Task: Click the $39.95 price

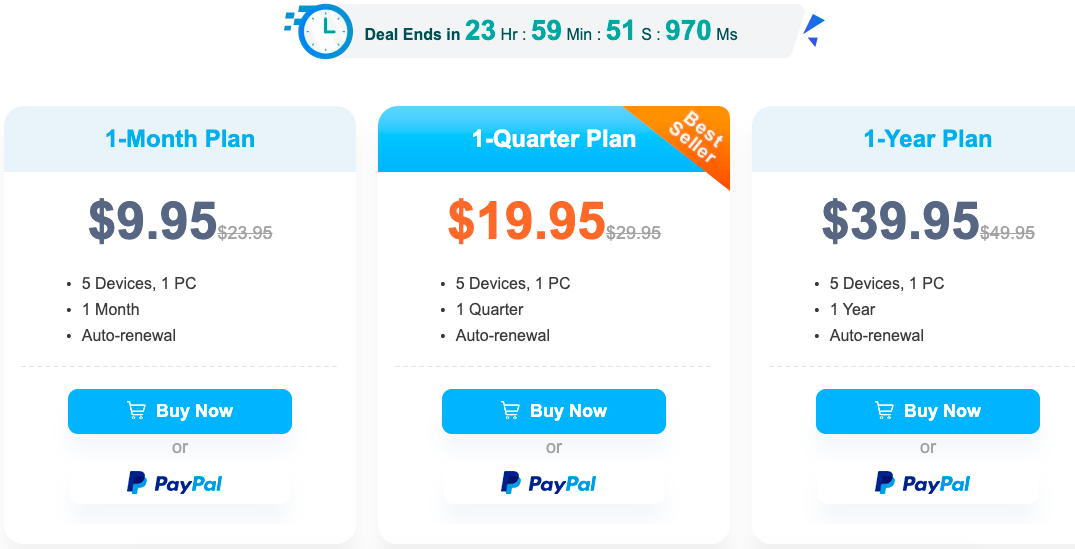Action: [x=900, y=221]
